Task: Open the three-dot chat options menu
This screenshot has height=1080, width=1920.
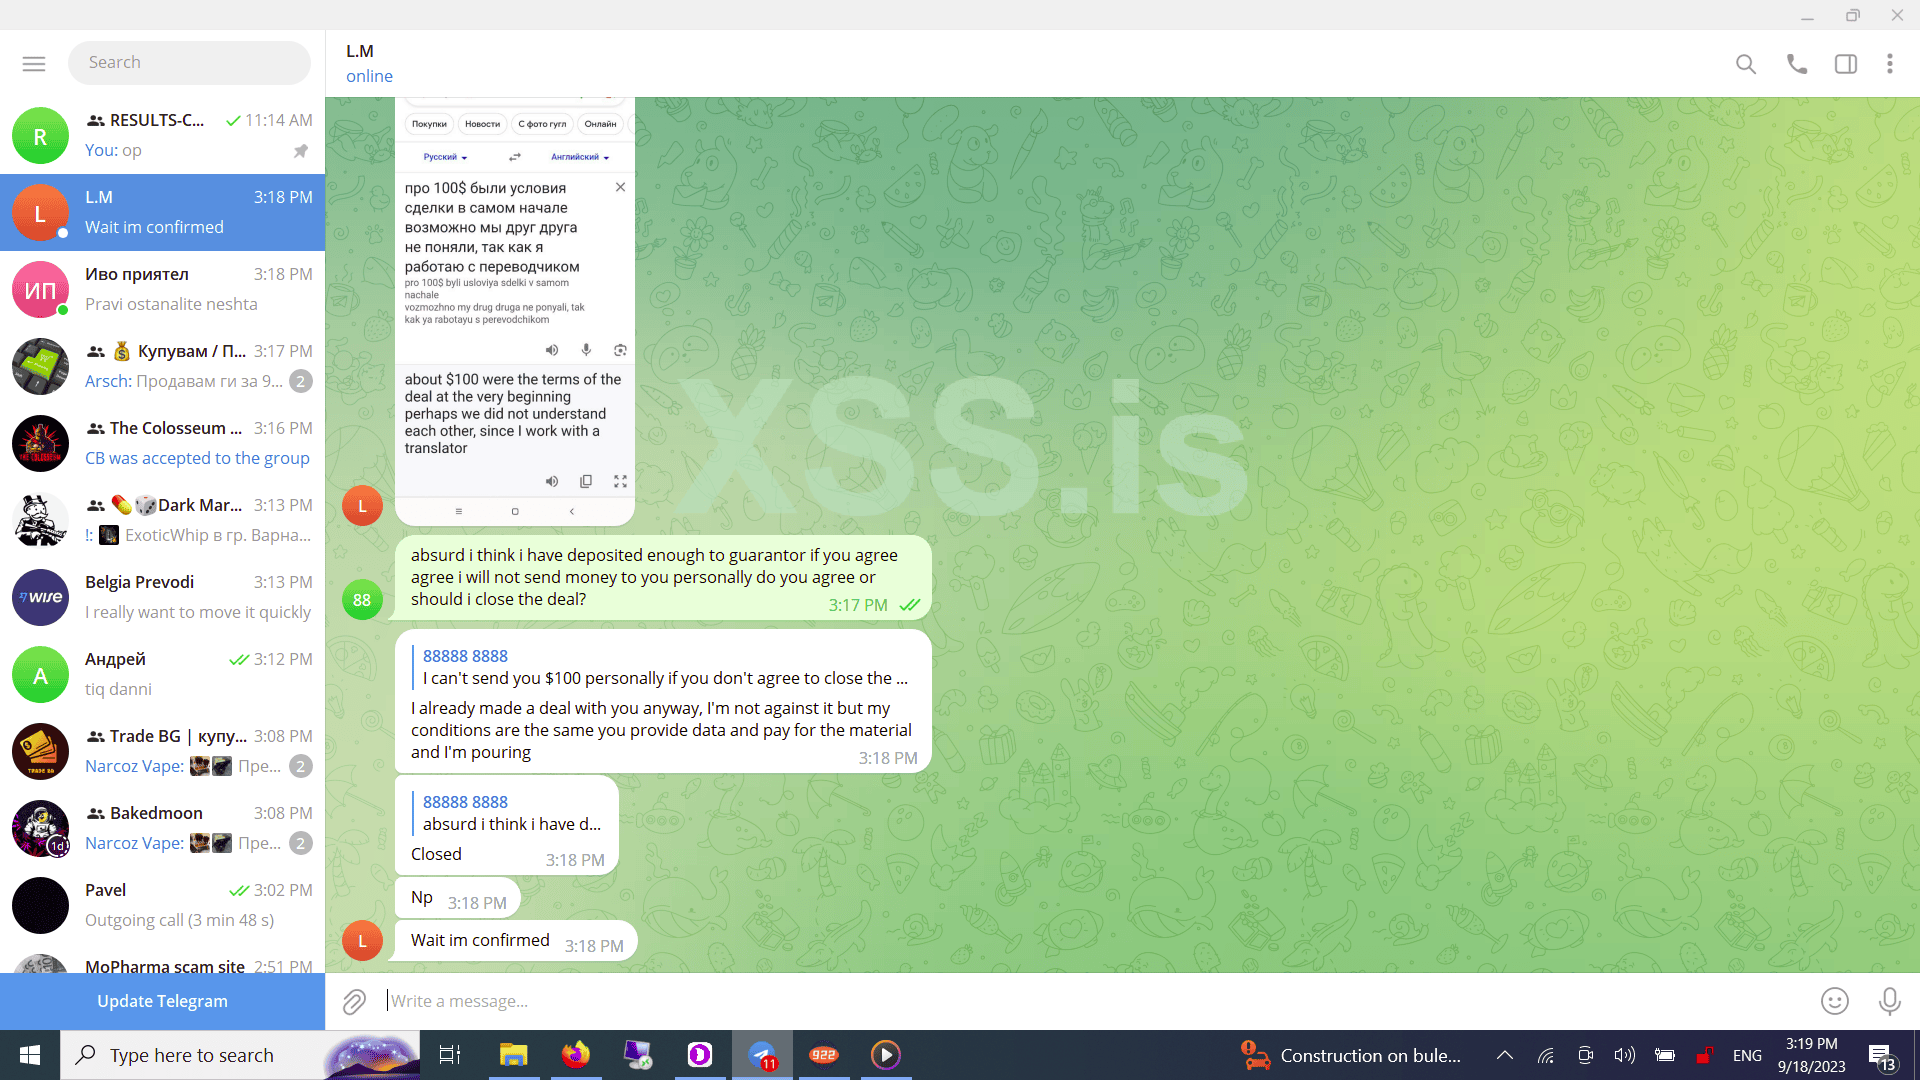Action: tap(1889, 64)
